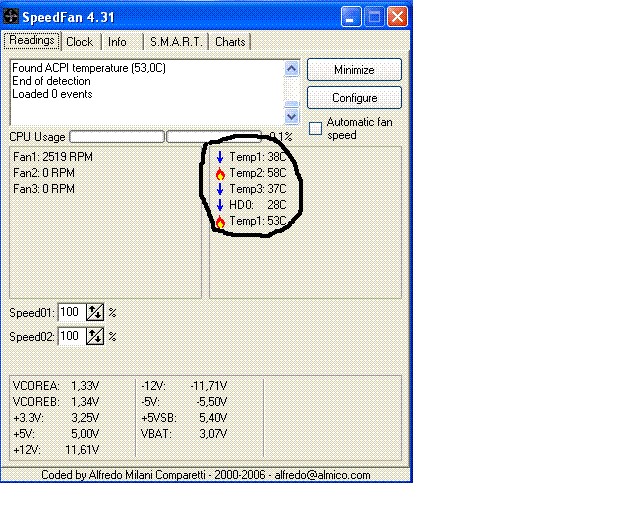Click the Minimize button
Image resolution: width=640 pixels, height=512 pixels.
coord(354,70)
